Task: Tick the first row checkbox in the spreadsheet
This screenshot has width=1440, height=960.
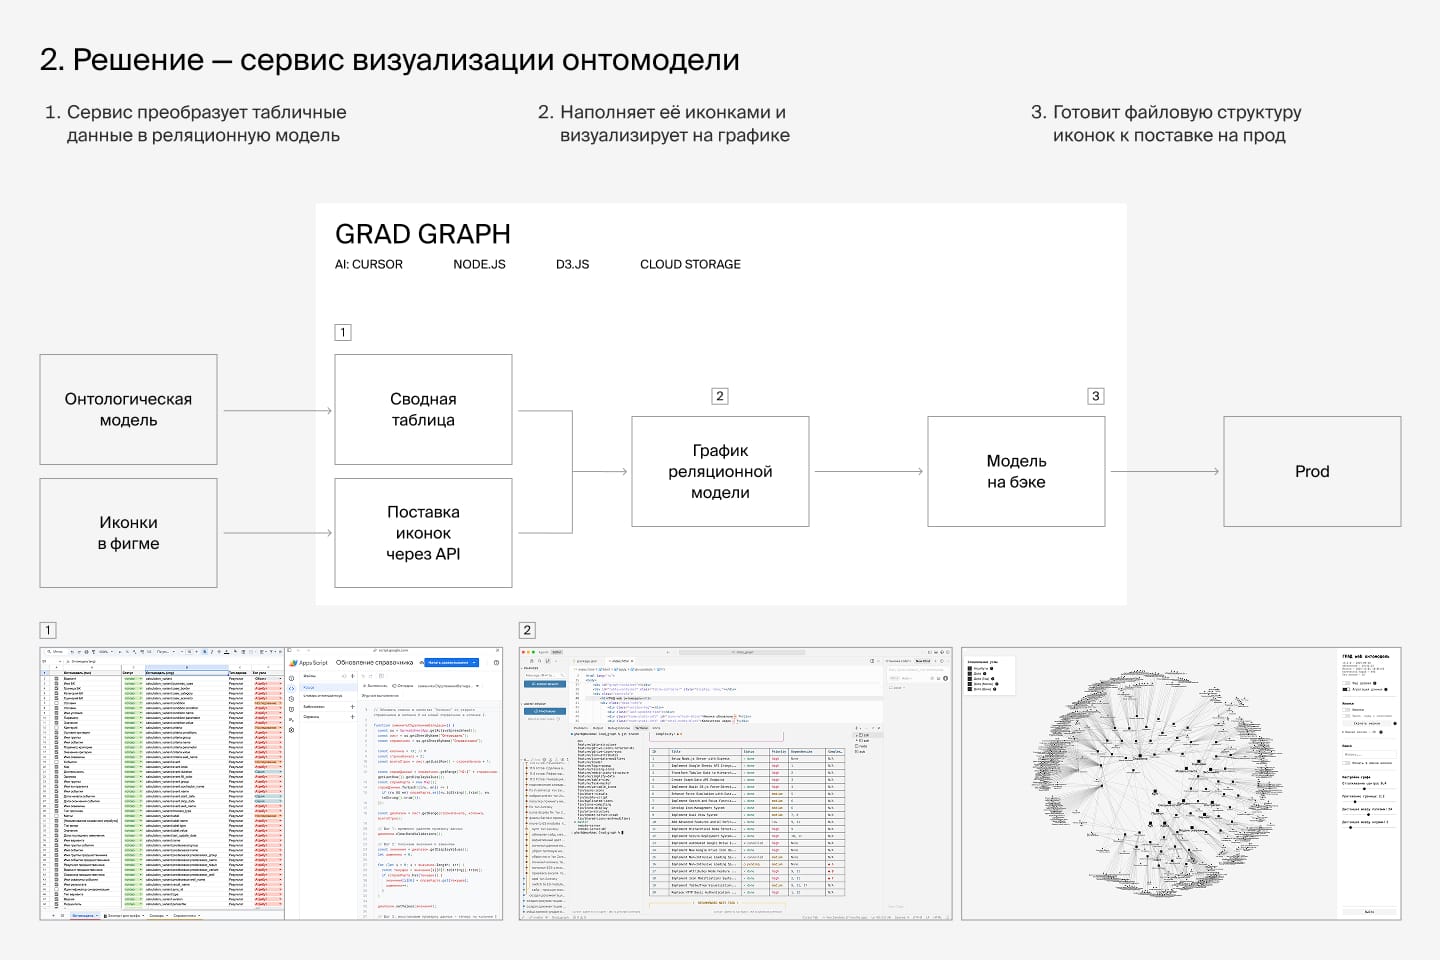Action: pos(56,679)
